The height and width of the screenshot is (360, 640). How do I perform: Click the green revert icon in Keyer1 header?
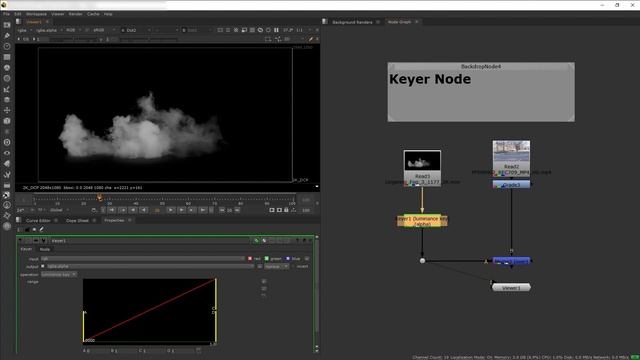[256, 241]
